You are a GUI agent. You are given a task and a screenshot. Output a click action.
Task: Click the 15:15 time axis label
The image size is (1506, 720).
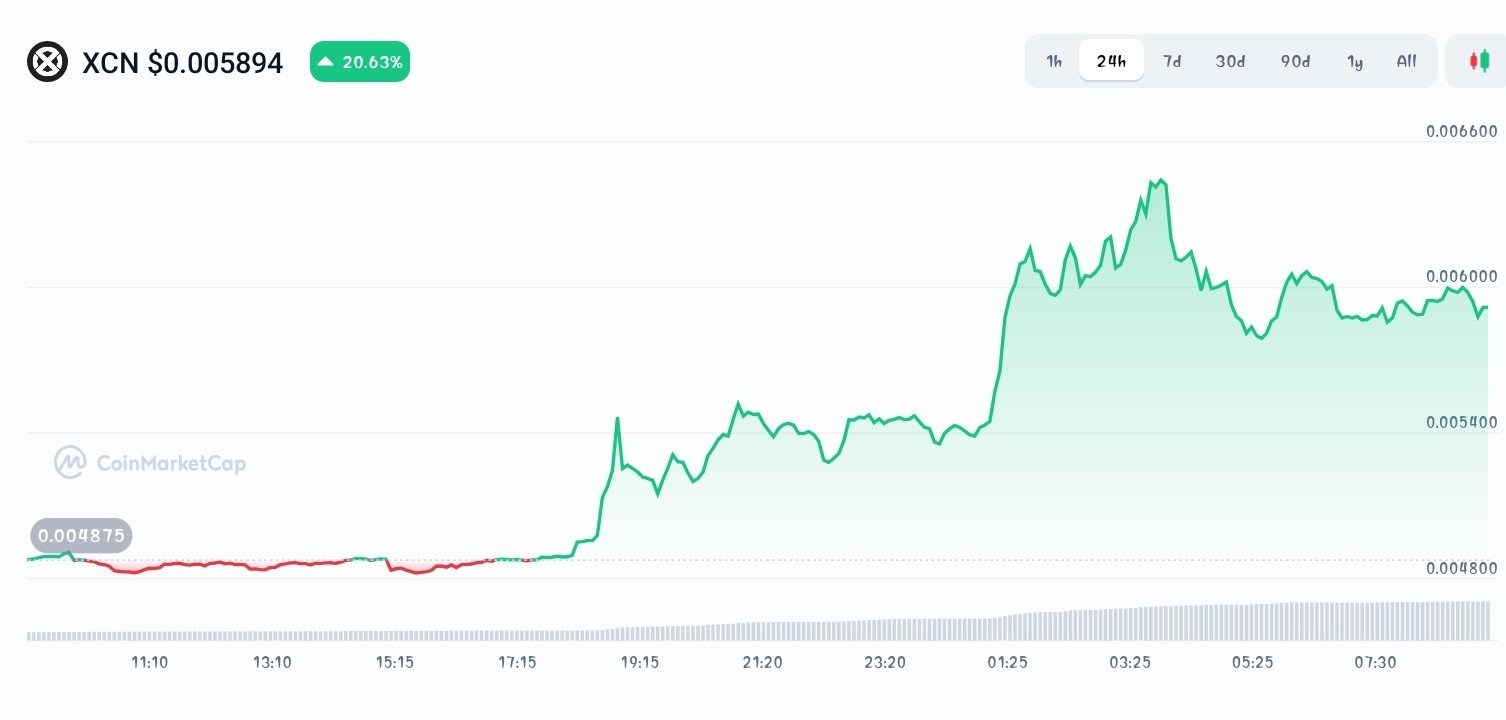[x=395, y=662]
